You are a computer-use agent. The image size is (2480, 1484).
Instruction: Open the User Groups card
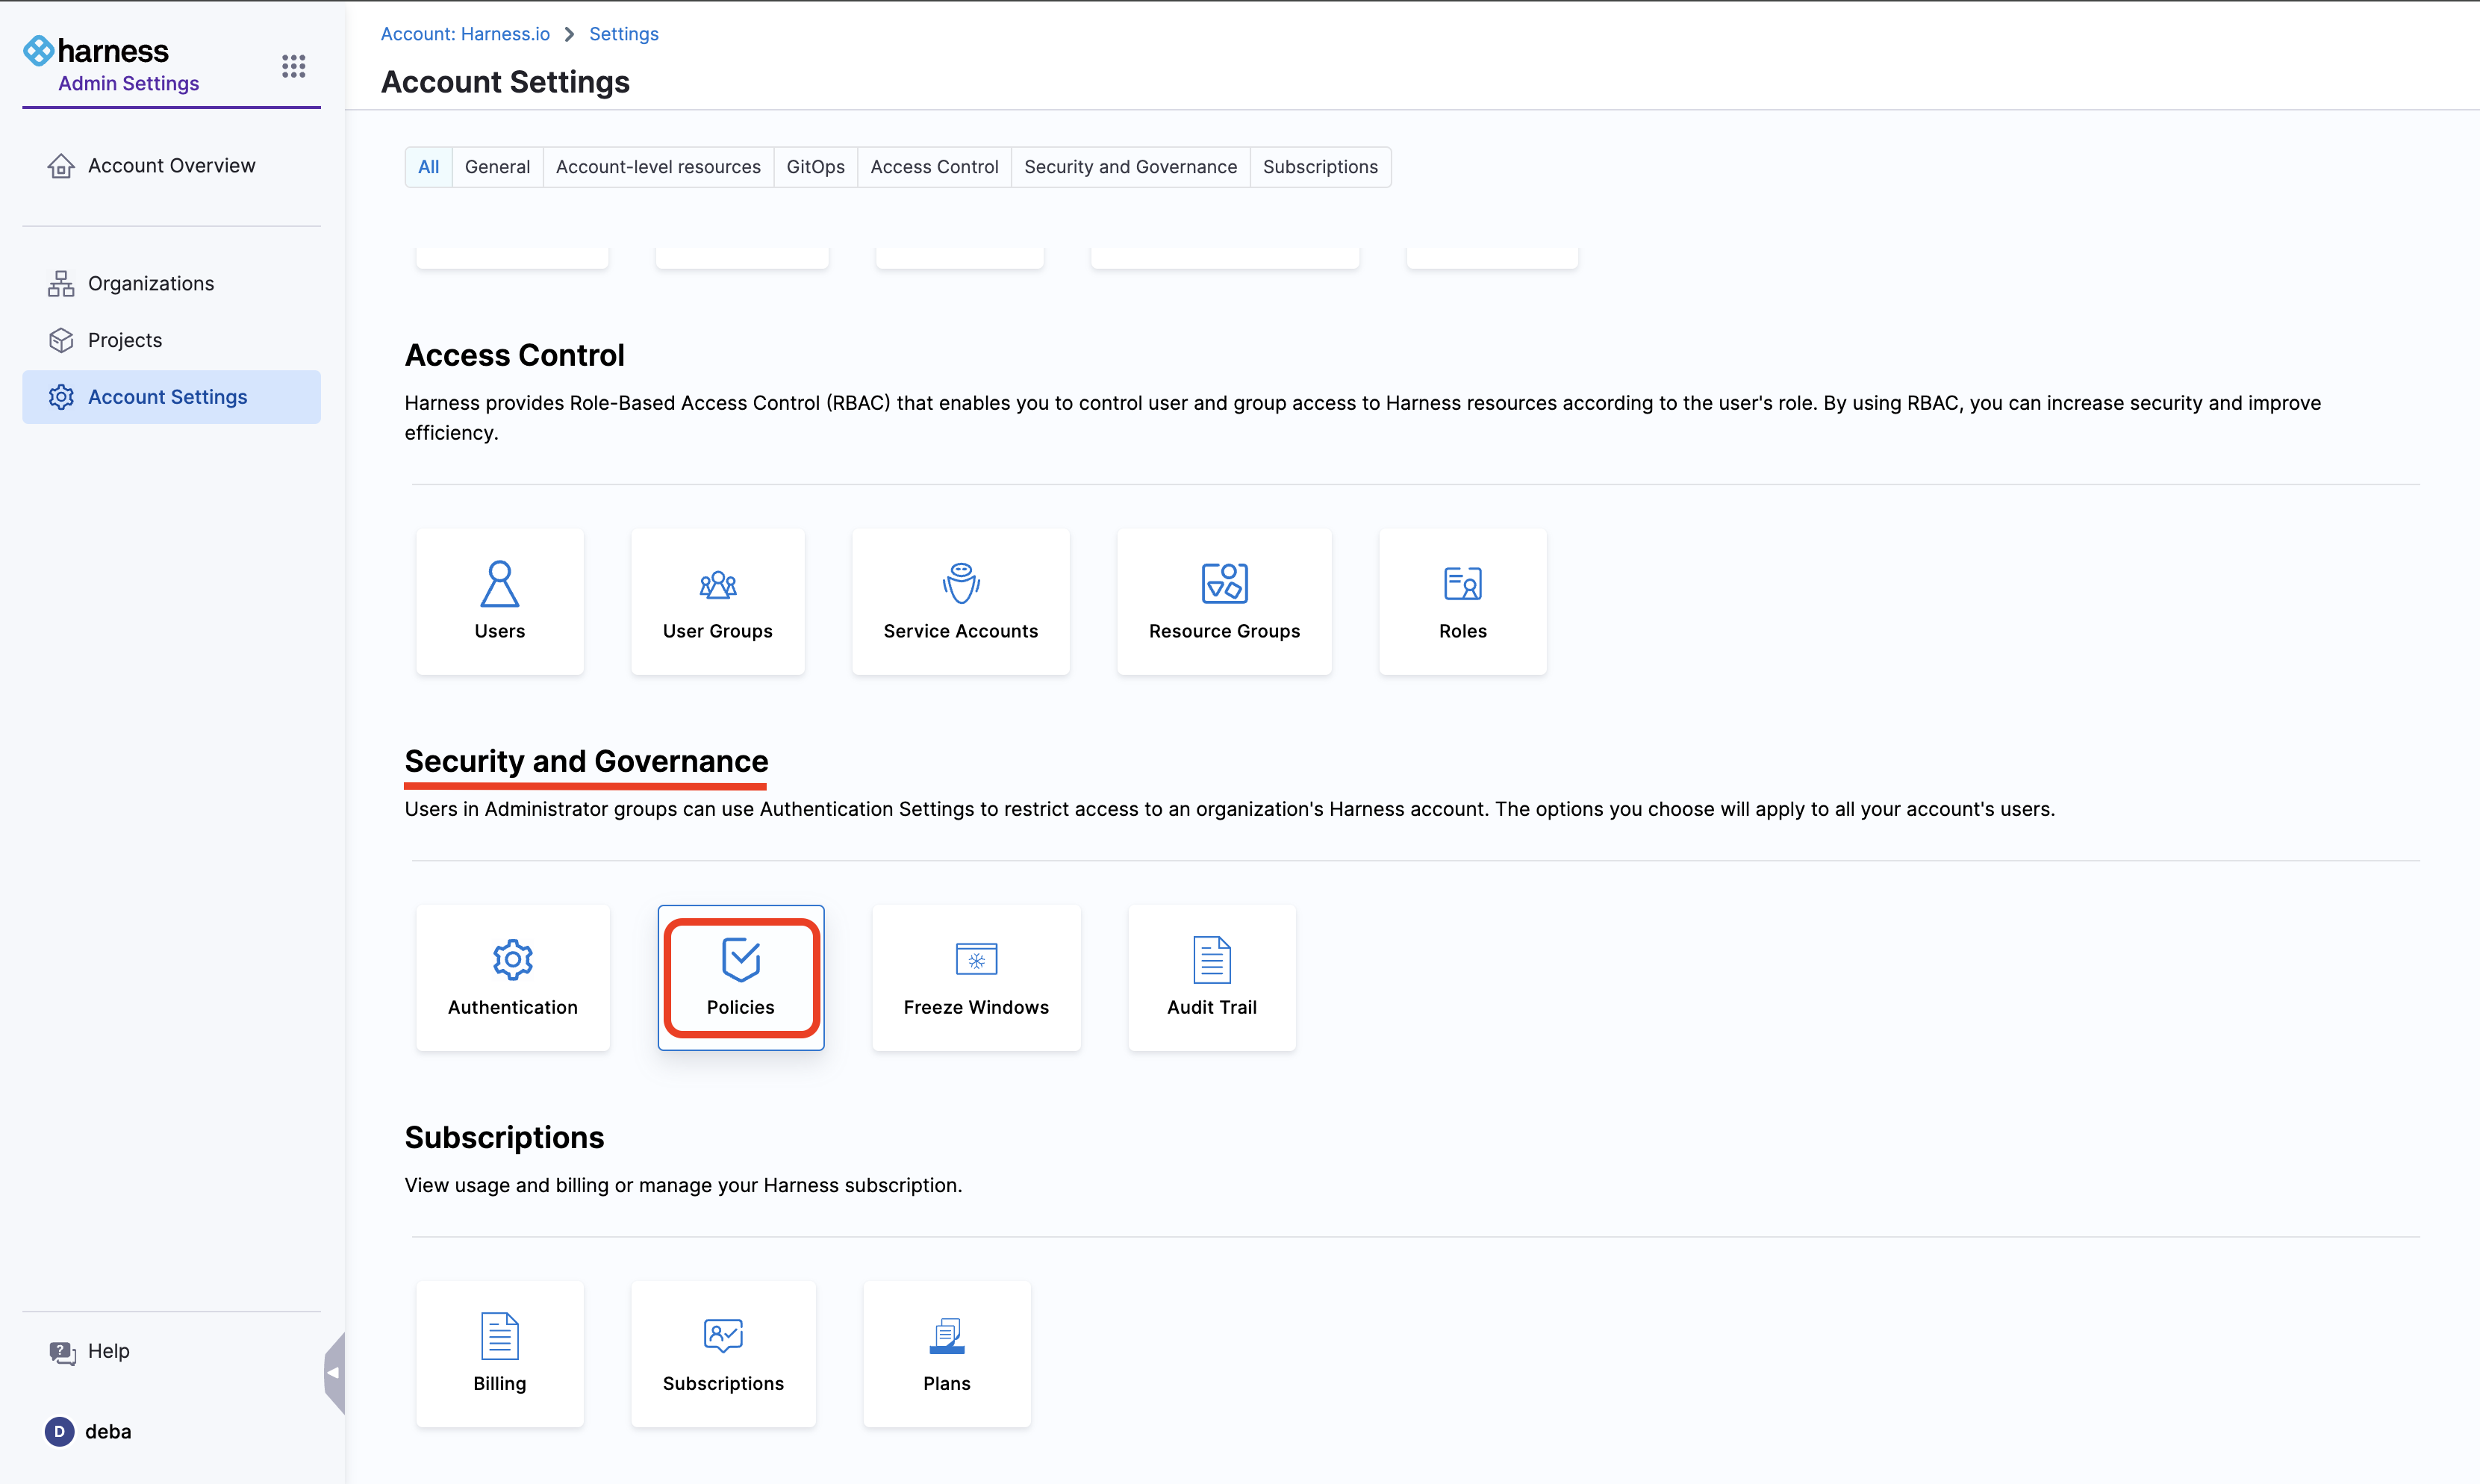coord(717,601)
